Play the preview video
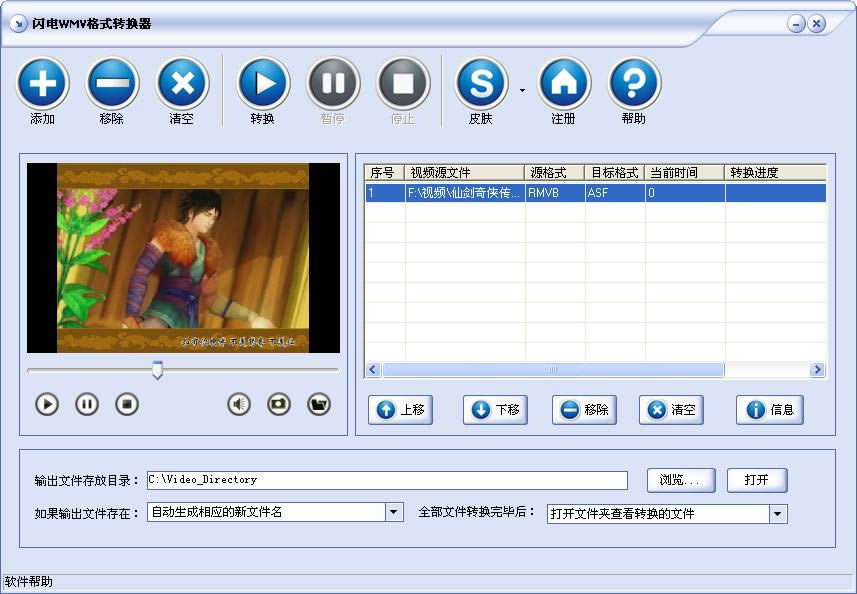Viewport: 857px width, 594px height. click(47, 404)
